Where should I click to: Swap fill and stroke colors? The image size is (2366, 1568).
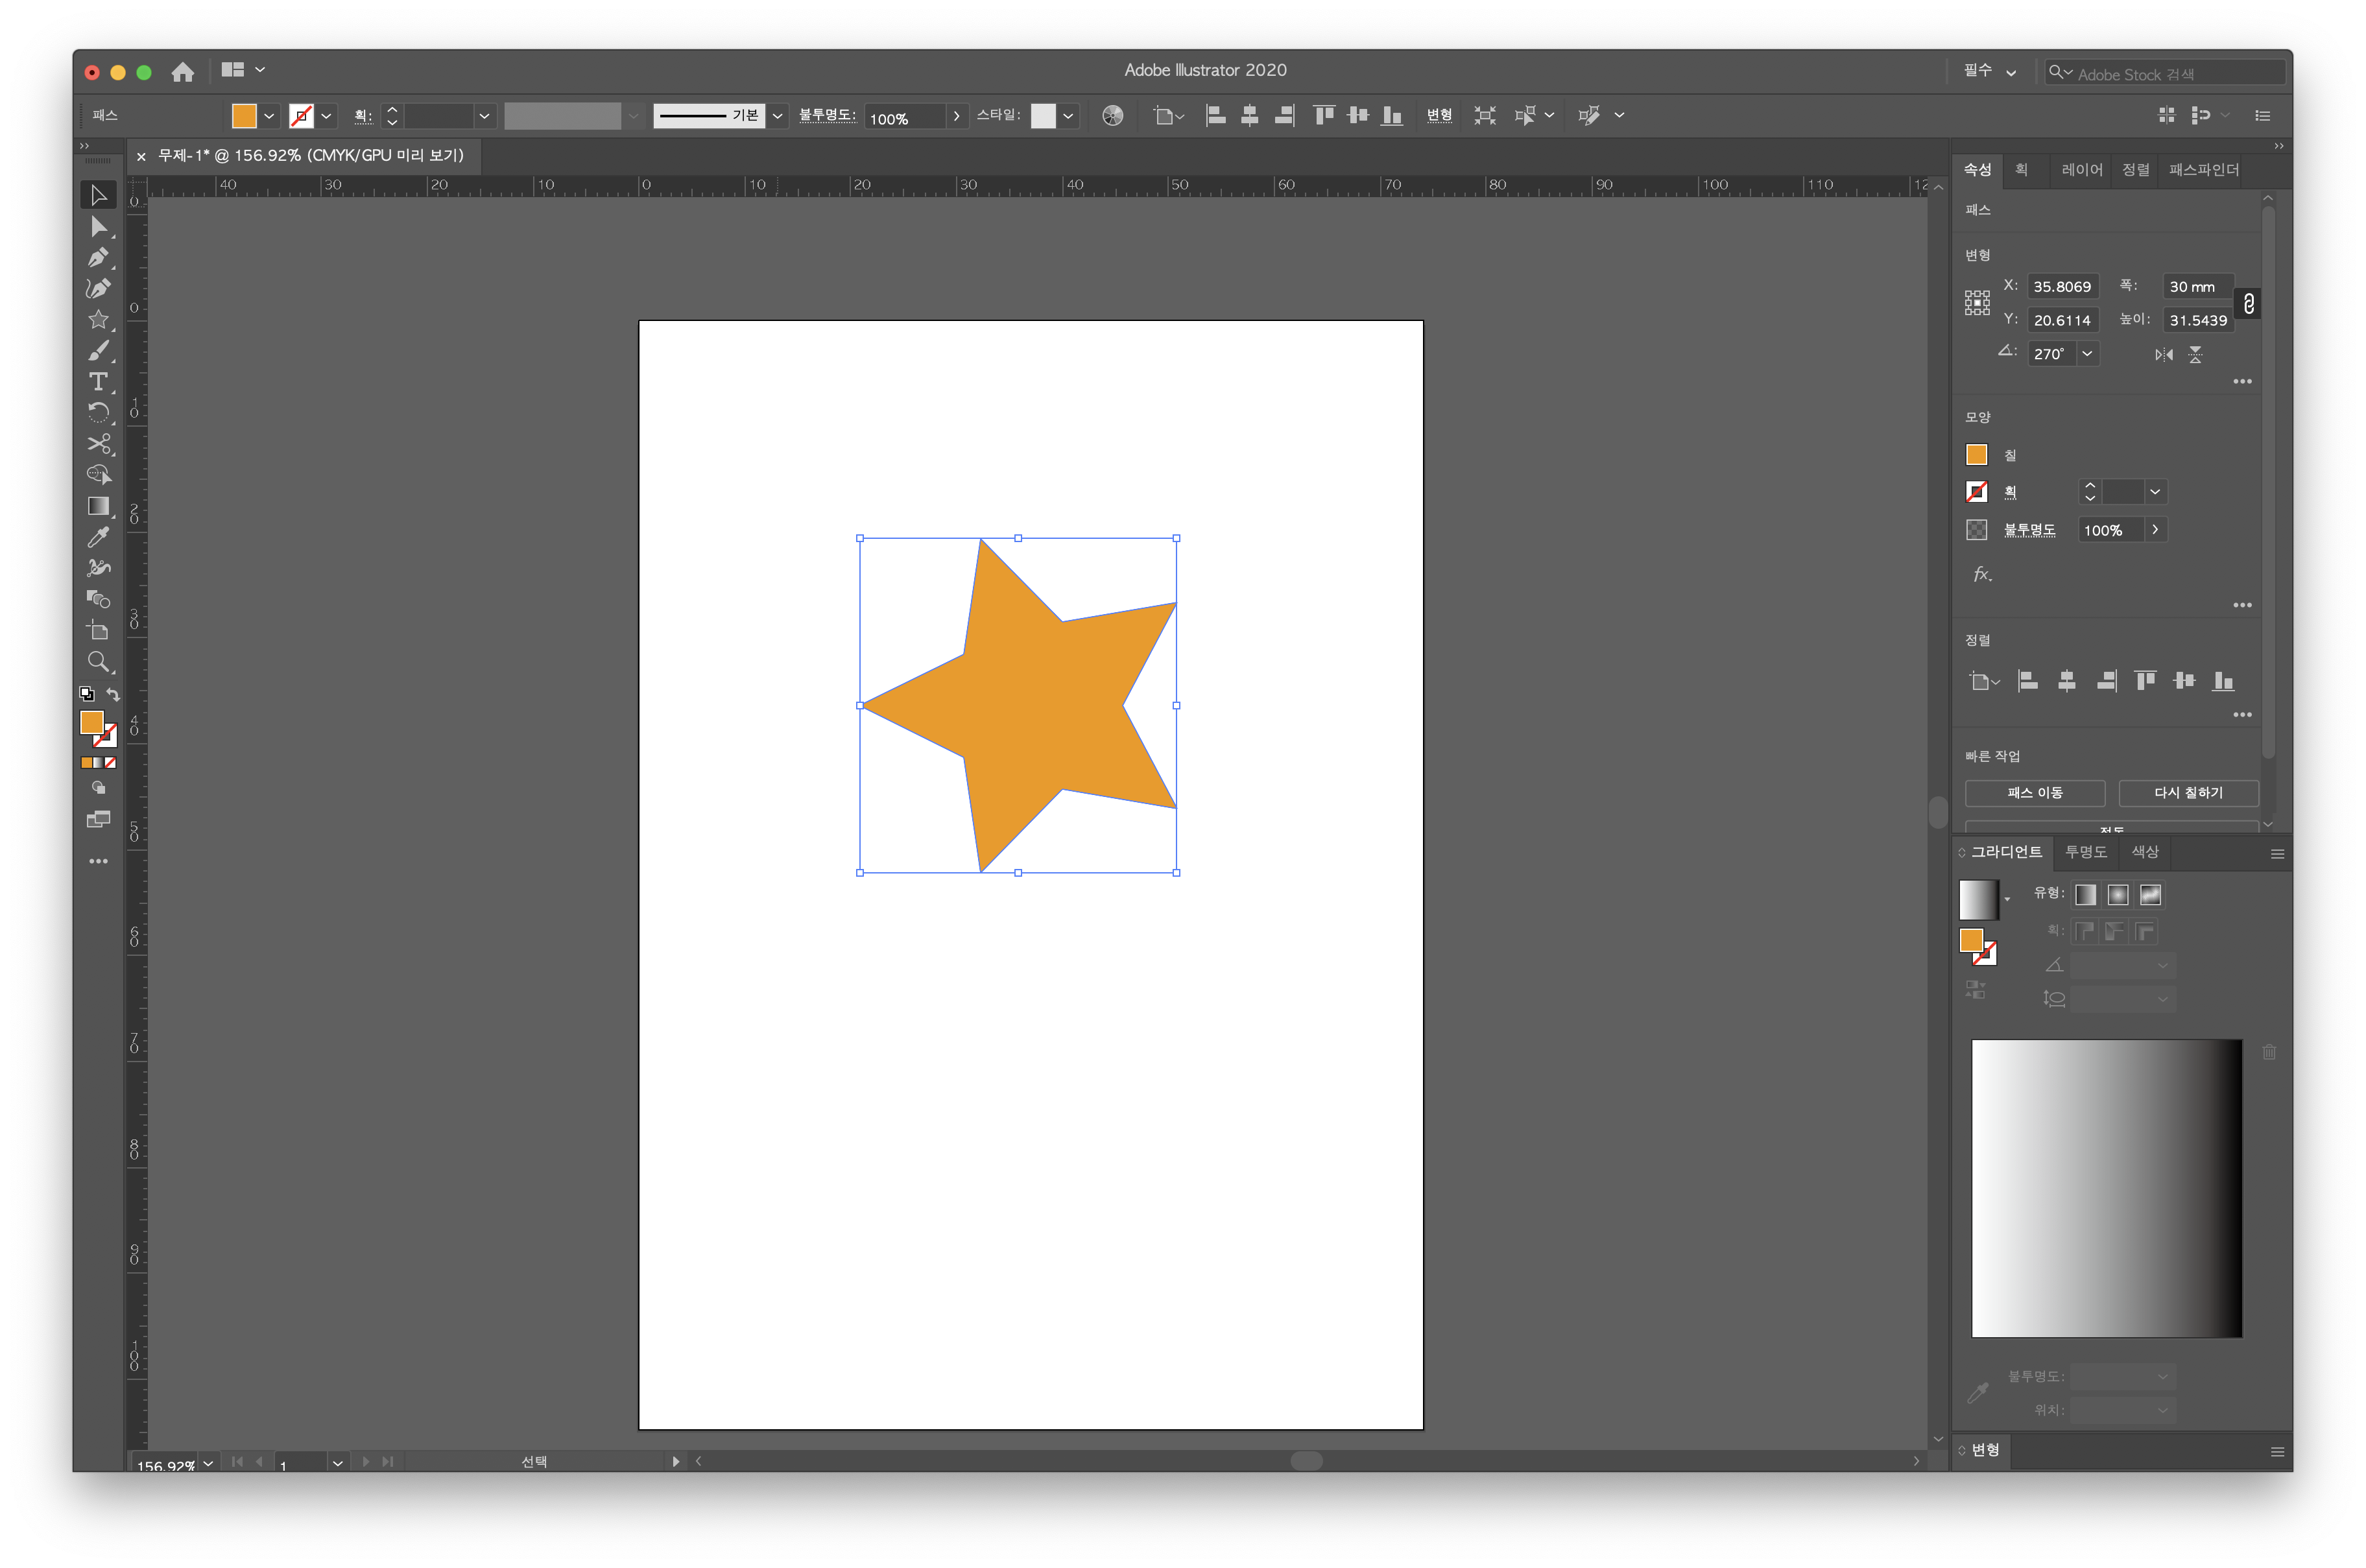click(x=113, y=694)
